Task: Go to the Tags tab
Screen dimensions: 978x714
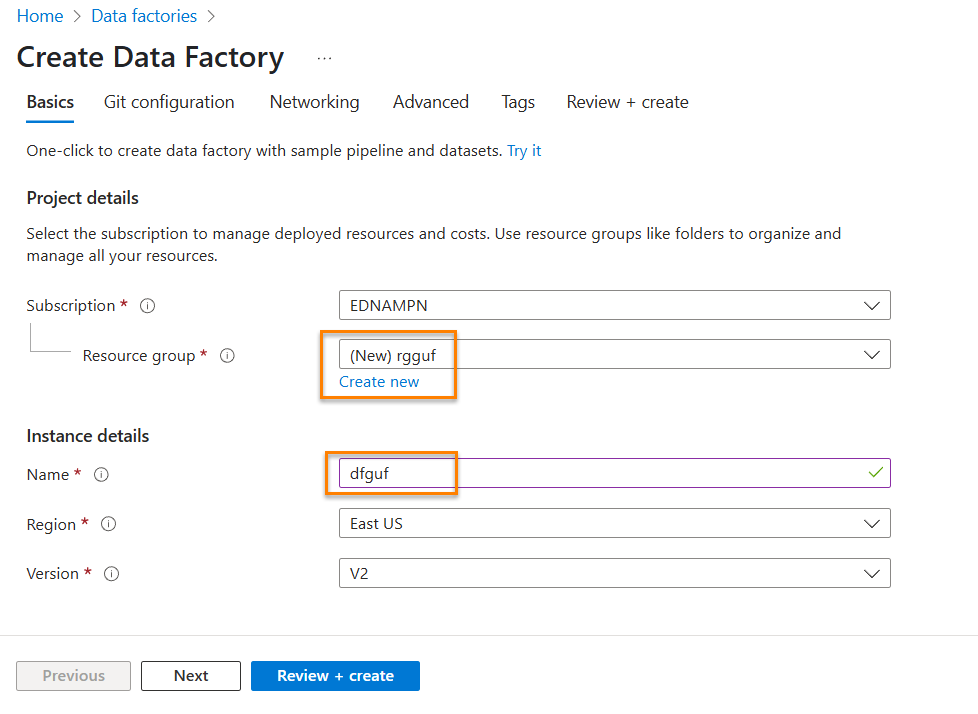Action: (x=518, y=102)
